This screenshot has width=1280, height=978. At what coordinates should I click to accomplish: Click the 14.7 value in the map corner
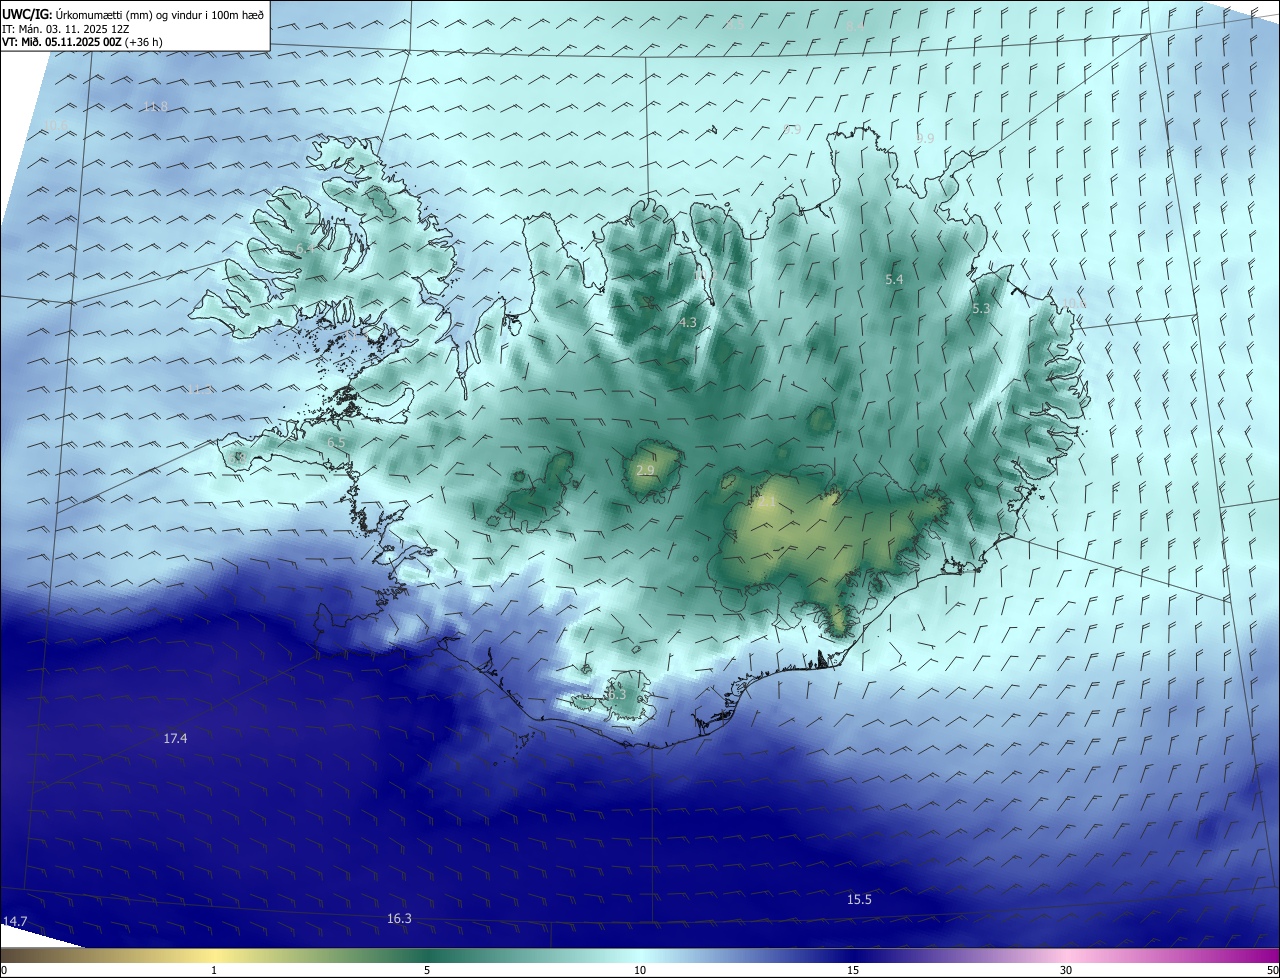(15, 921)
